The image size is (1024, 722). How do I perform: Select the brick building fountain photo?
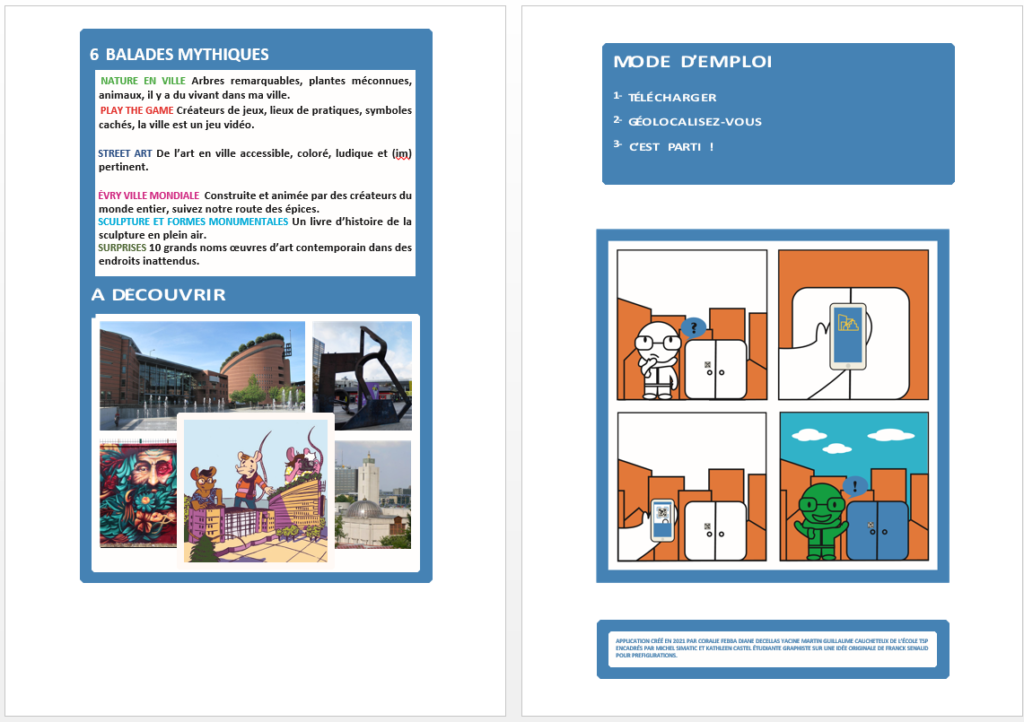point(202,375)
